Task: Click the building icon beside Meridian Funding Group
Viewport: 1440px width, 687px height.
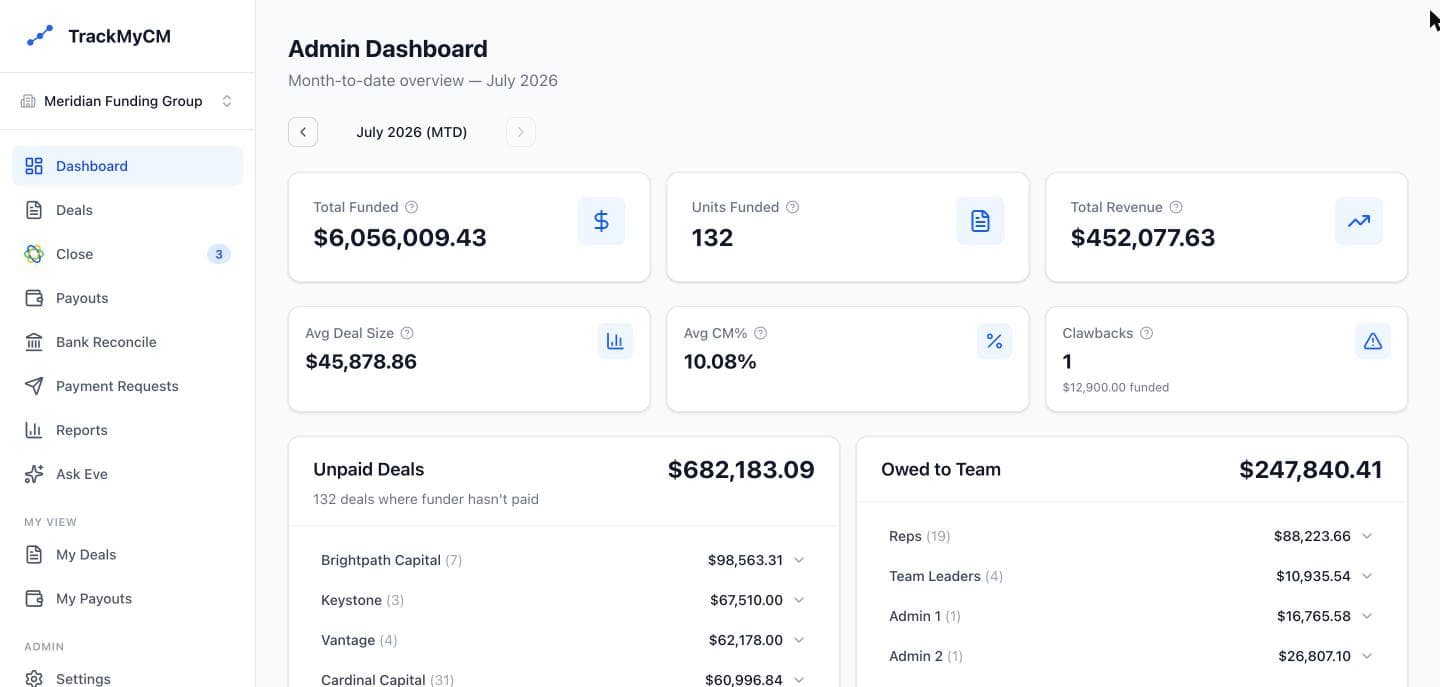Action: (x=28, y=101)
